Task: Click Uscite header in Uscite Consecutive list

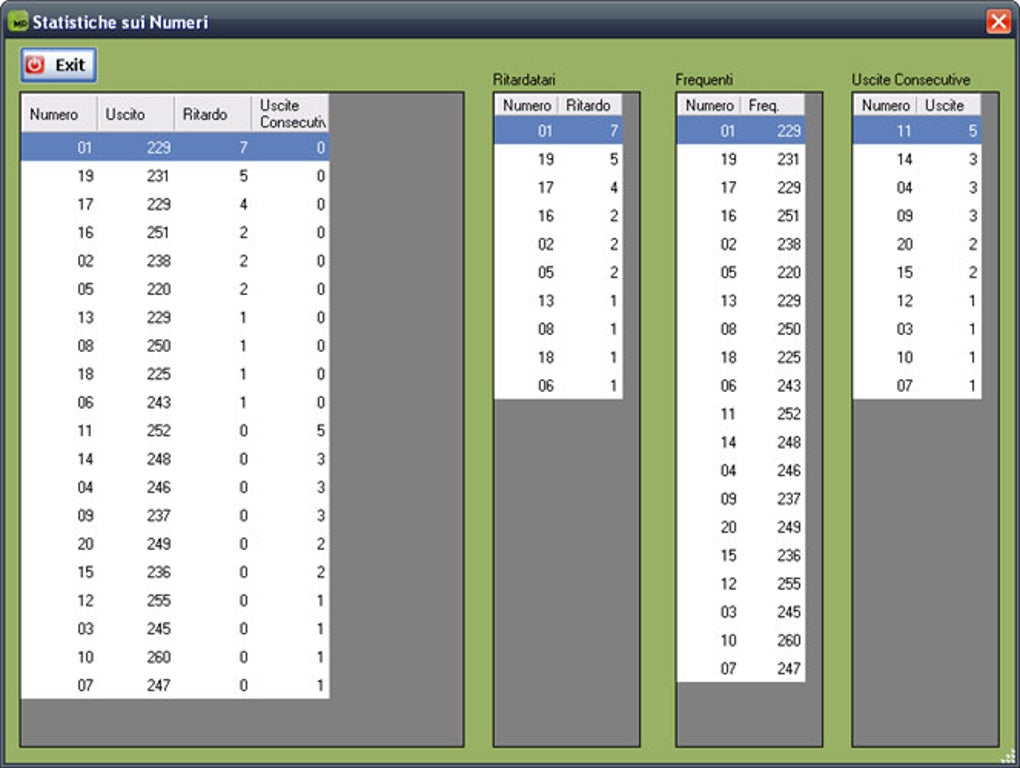Action: coord(949,105)
